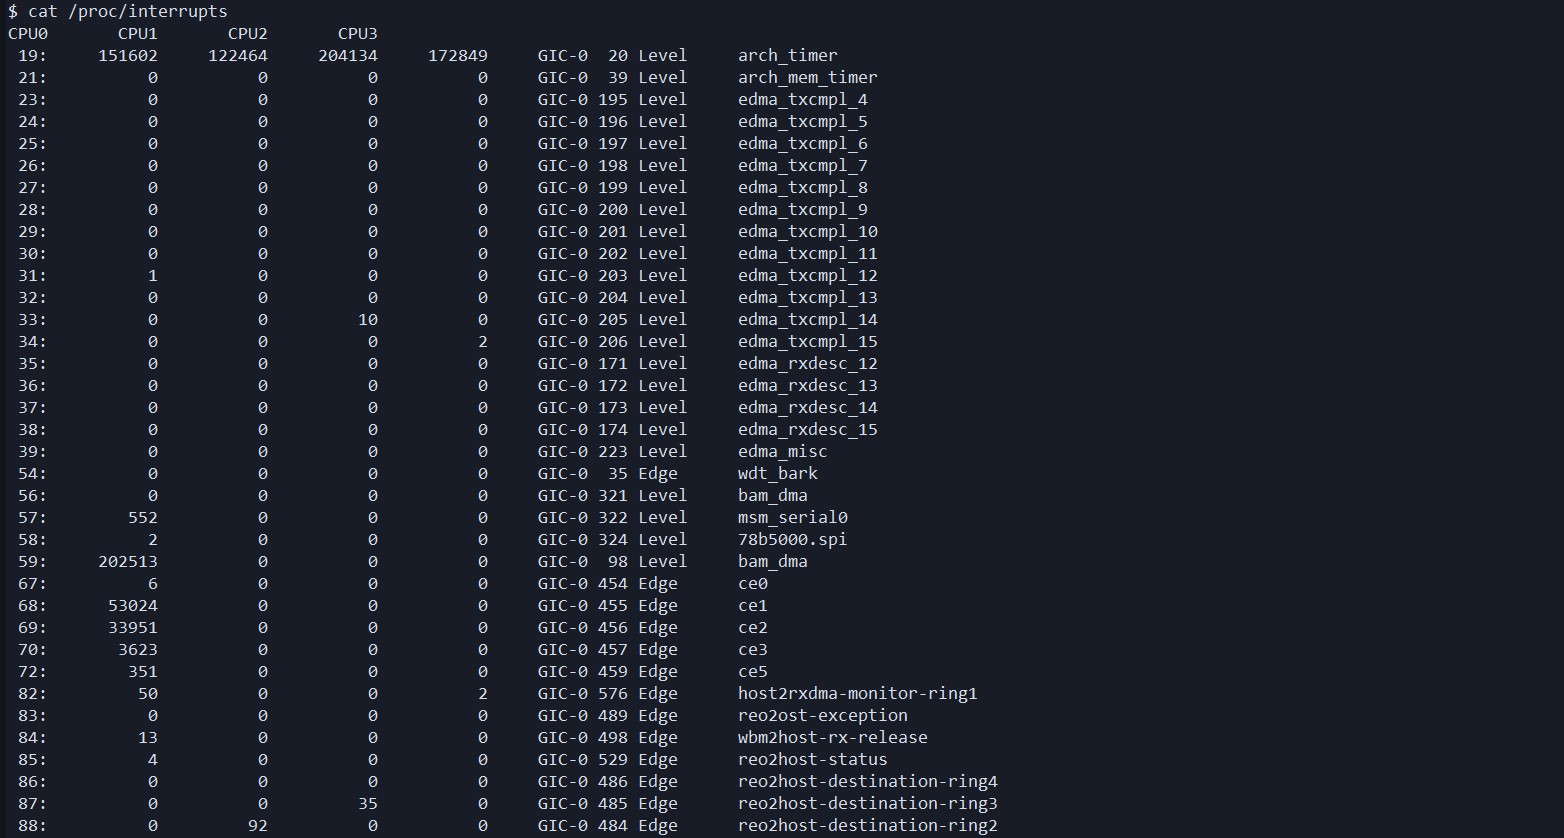Select the CPU2 column header
Image resolution: width=1564 pixels, height=838 pixels.
(248, 34)
